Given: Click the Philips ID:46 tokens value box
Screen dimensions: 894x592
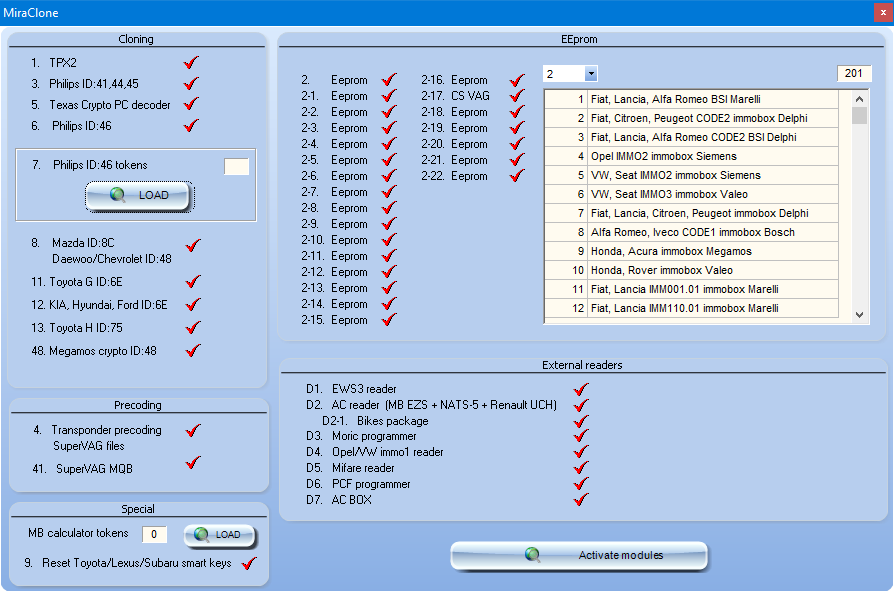Looking at the screenshot, I should pos(237,167).
